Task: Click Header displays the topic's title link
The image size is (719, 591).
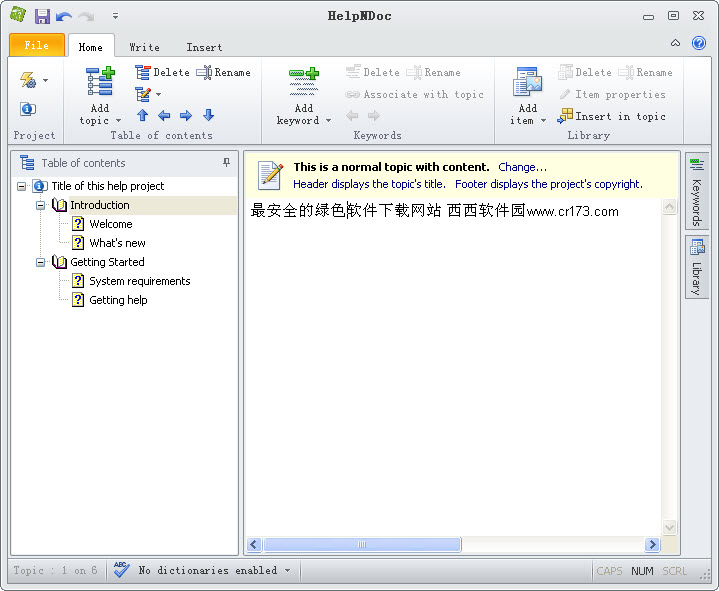Action: point(369,184)
